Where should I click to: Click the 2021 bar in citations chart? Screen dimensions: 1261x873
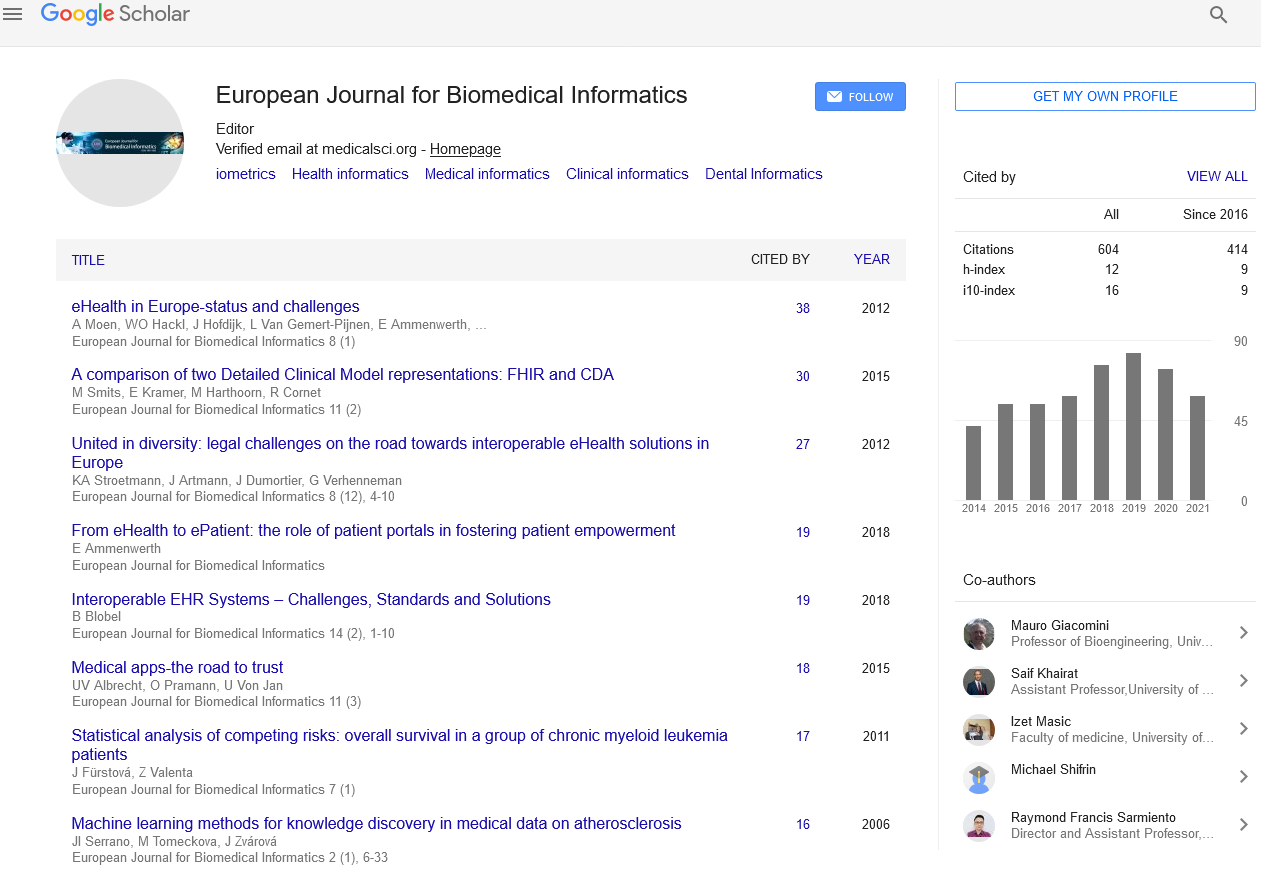(1197, 448)
